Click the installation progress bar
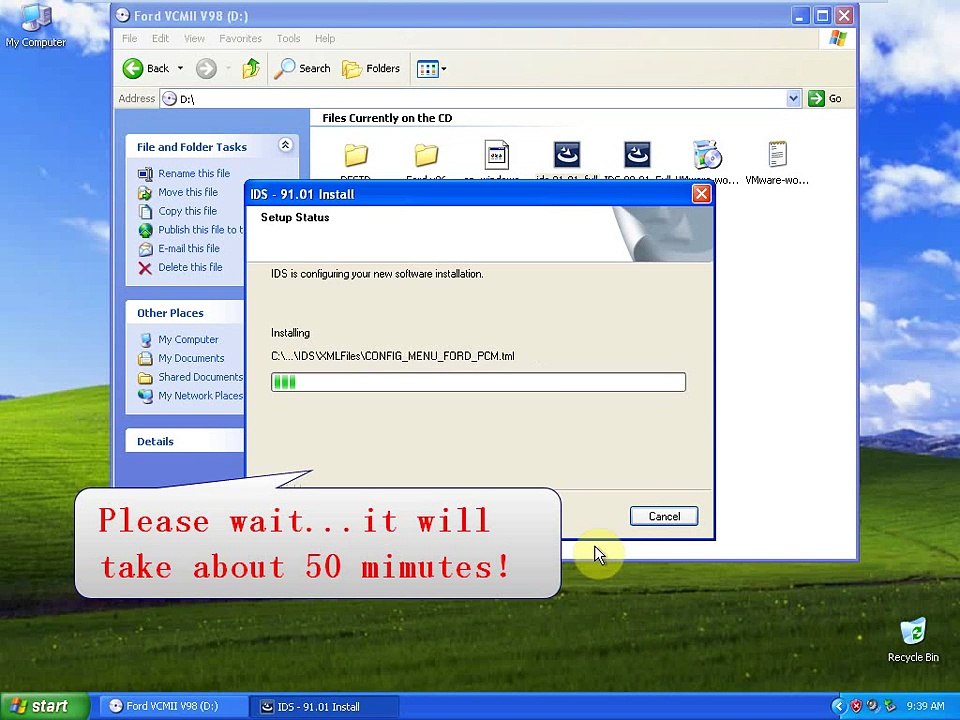 click(478, 382)
